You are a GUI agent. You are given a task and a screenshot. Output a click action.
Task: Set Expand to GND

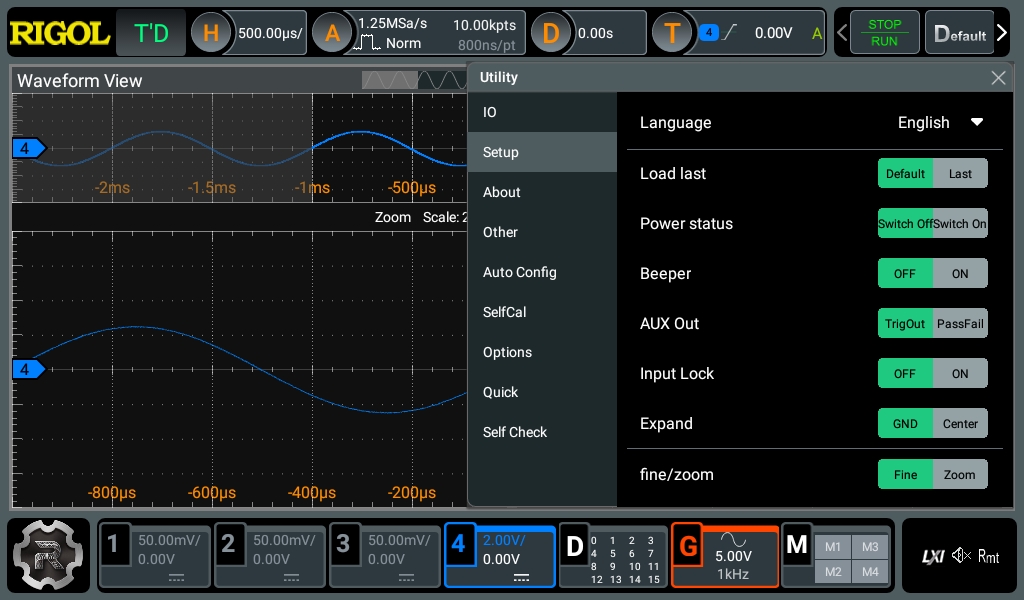click(x=905, y=424)
